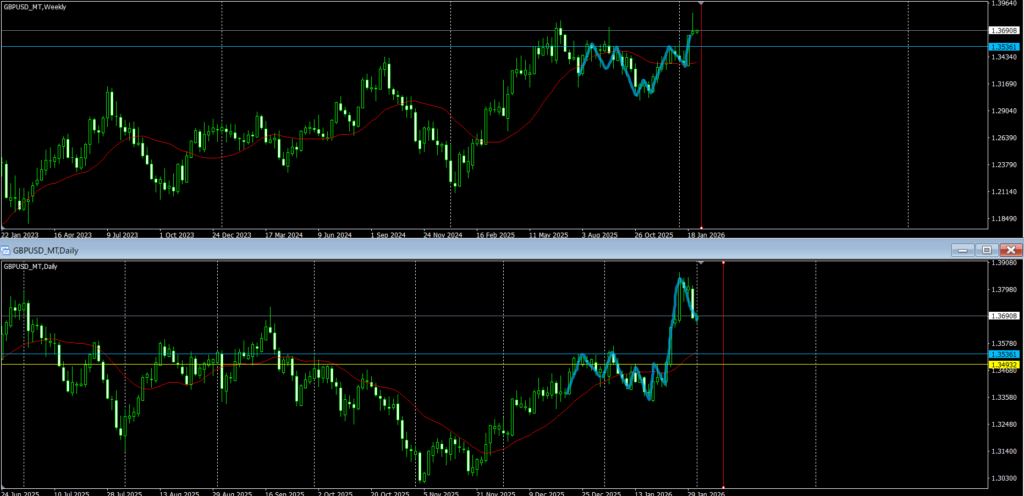Select the yellow horizontal line on Daily chart
This screenshot has height=496, width=1024.
tap(300, 365)
